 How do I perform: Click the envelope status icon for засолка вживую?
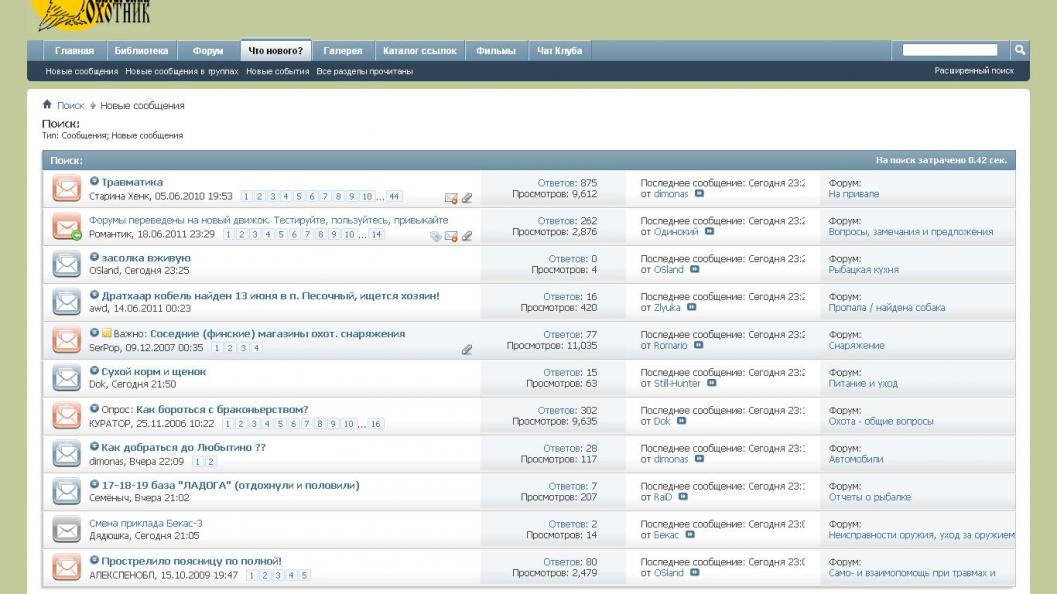click(x=66, y=264)
